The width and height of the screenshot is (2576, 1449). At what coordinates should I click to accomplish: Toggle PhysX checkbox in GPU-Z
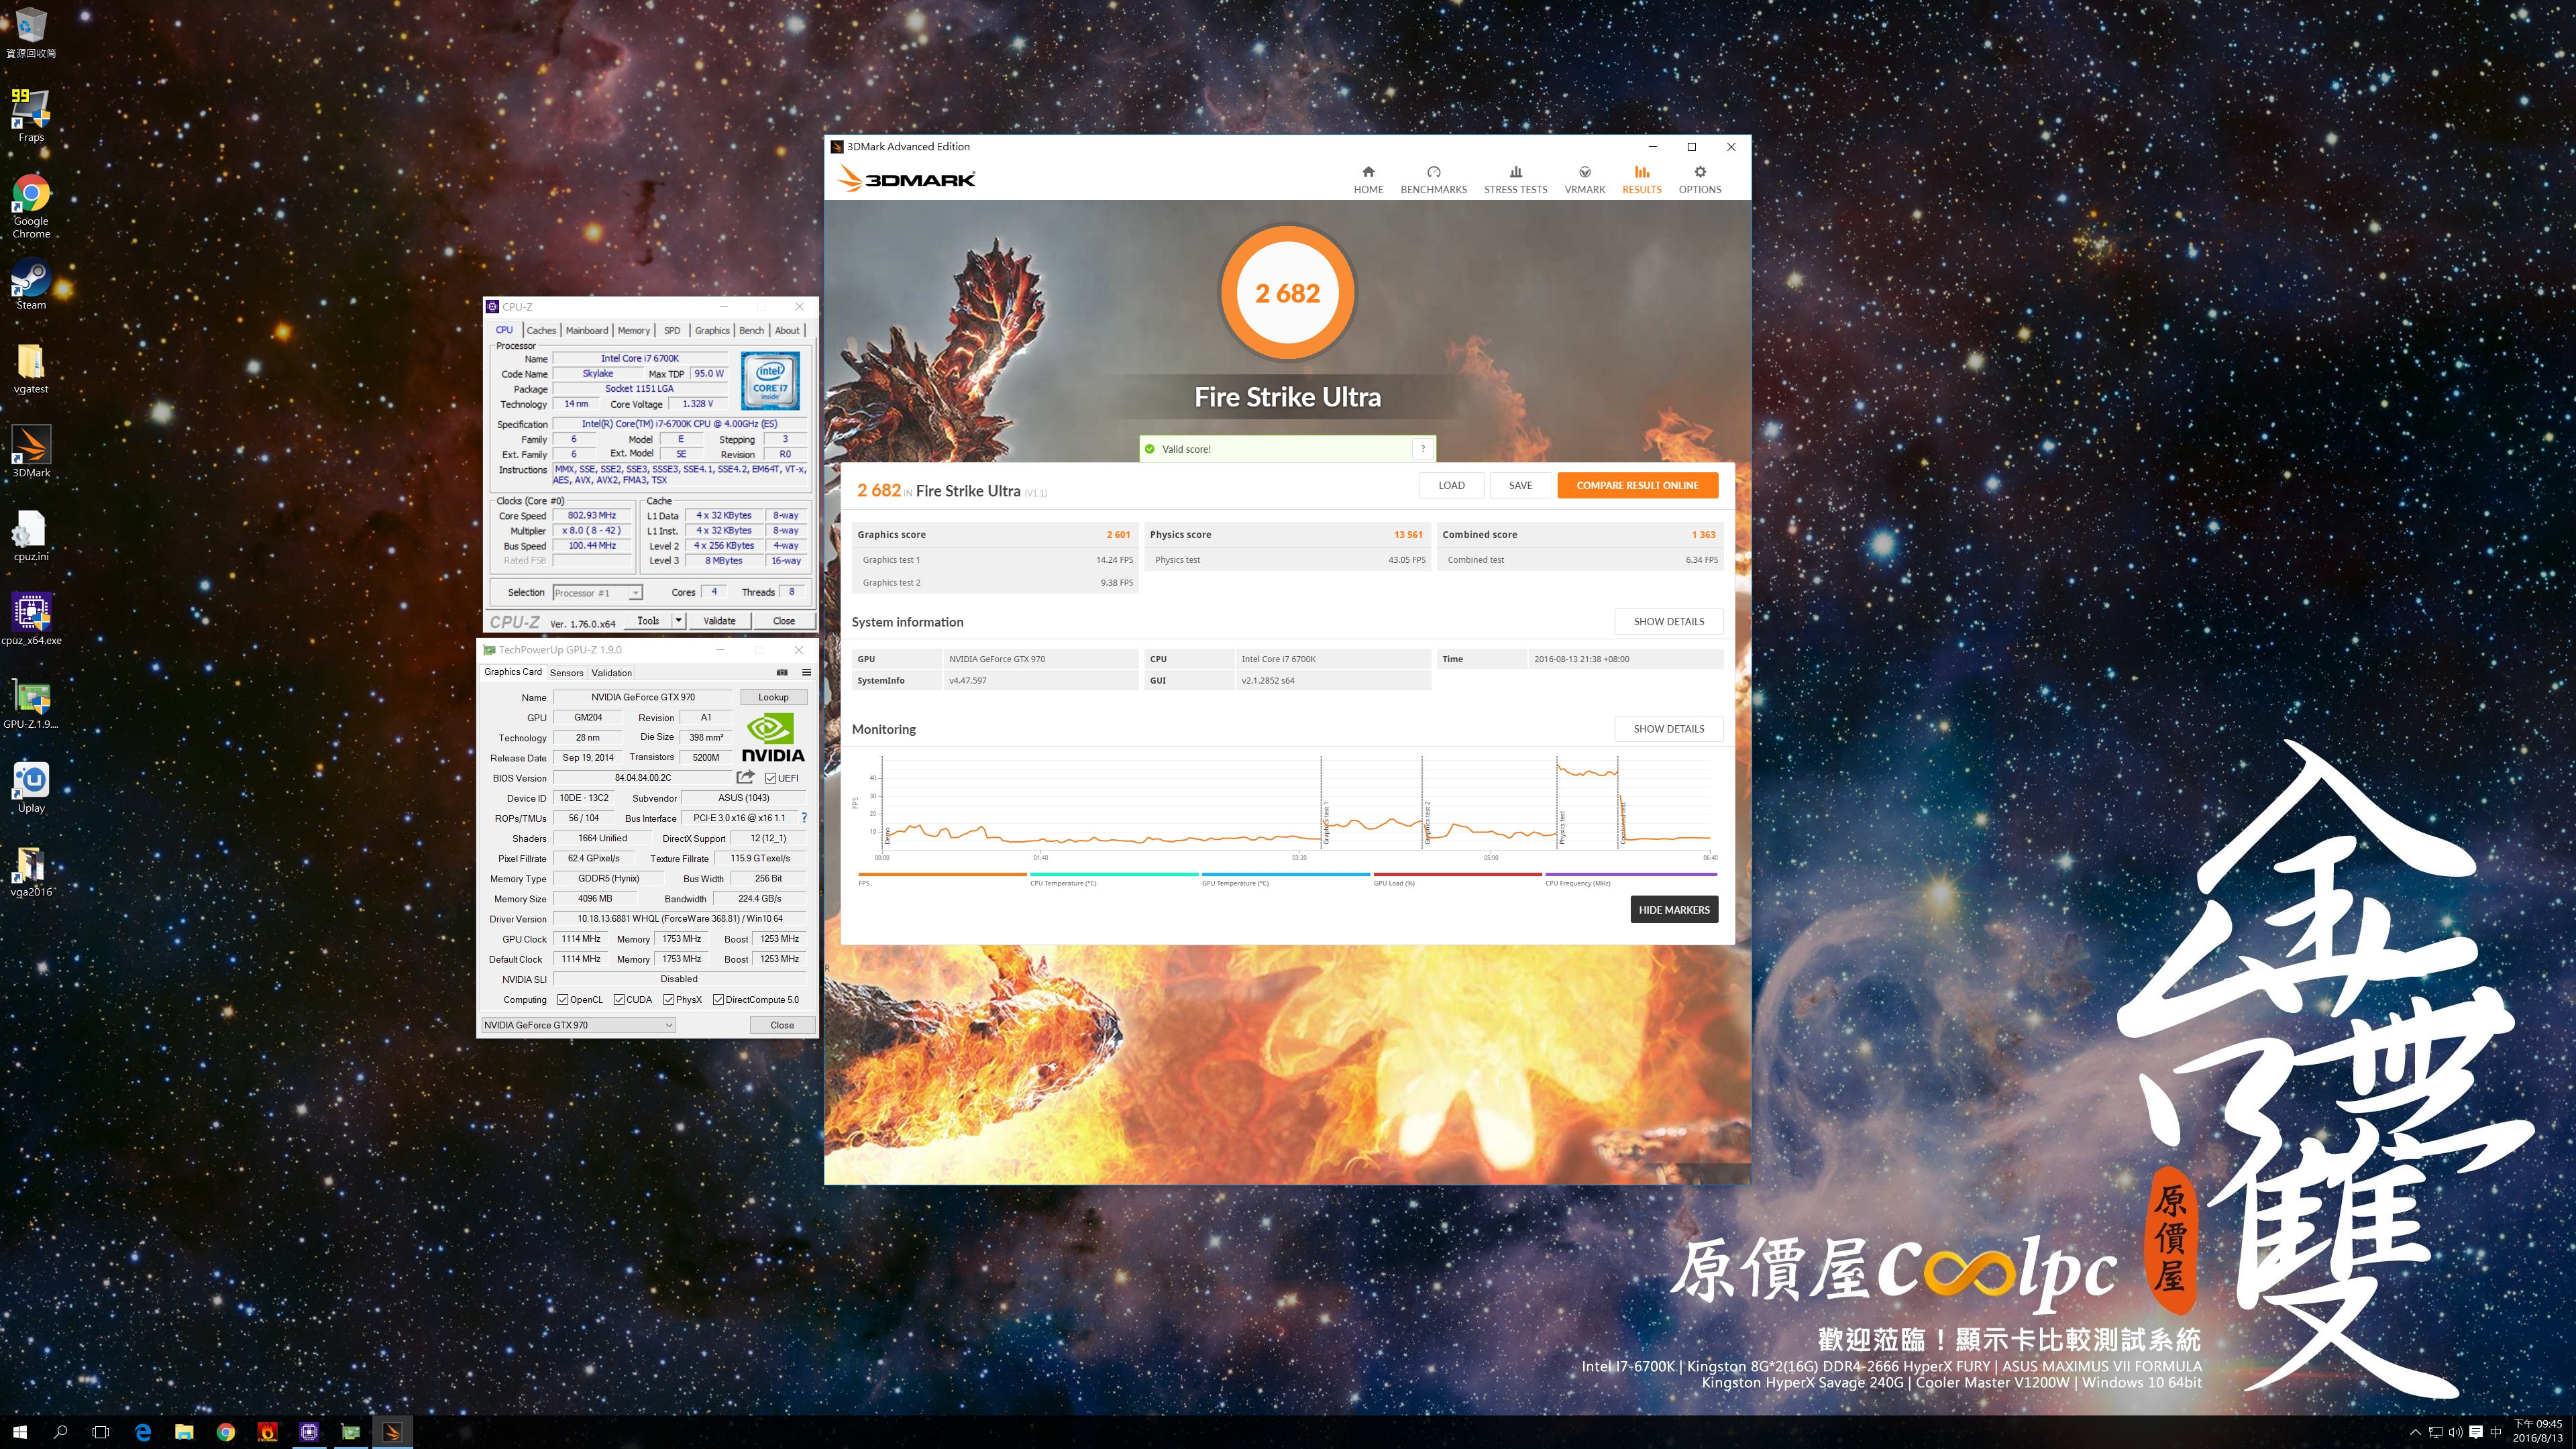tap(668, 999)
